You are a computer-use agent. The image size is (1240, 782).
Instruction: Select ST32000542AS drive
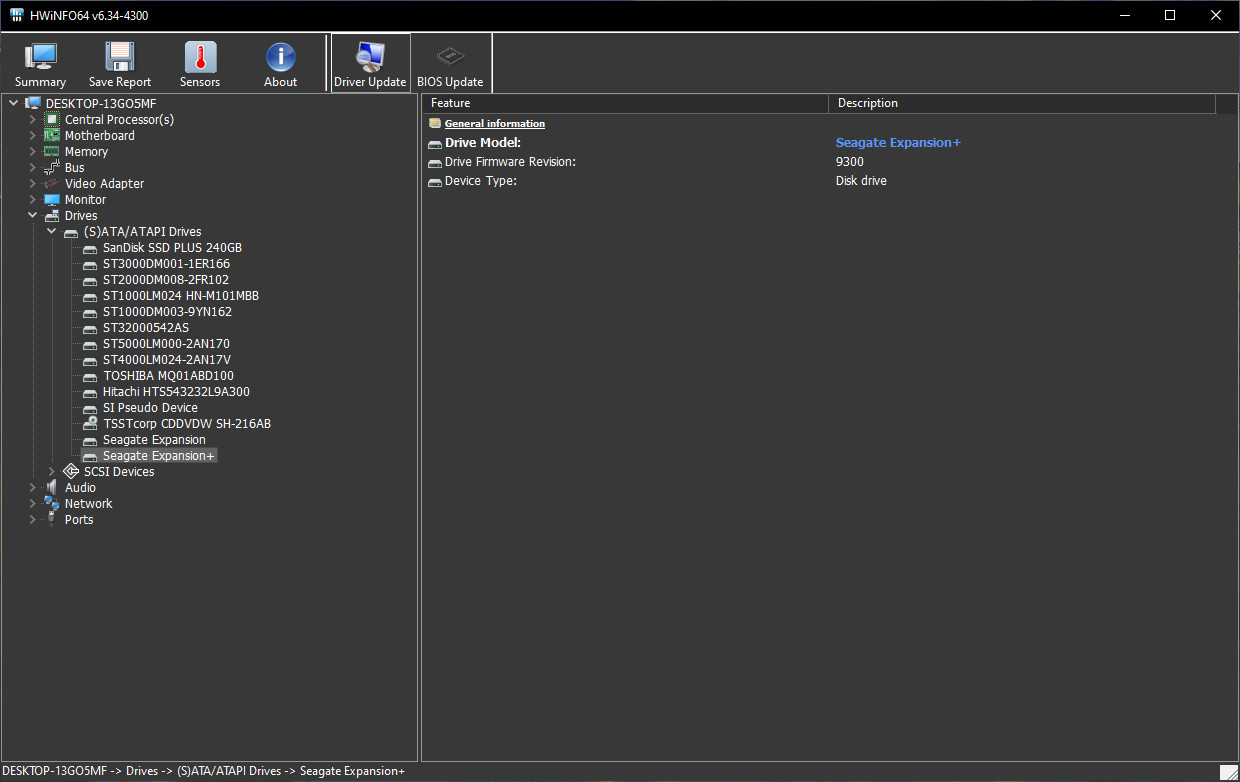tap(146, 328)
